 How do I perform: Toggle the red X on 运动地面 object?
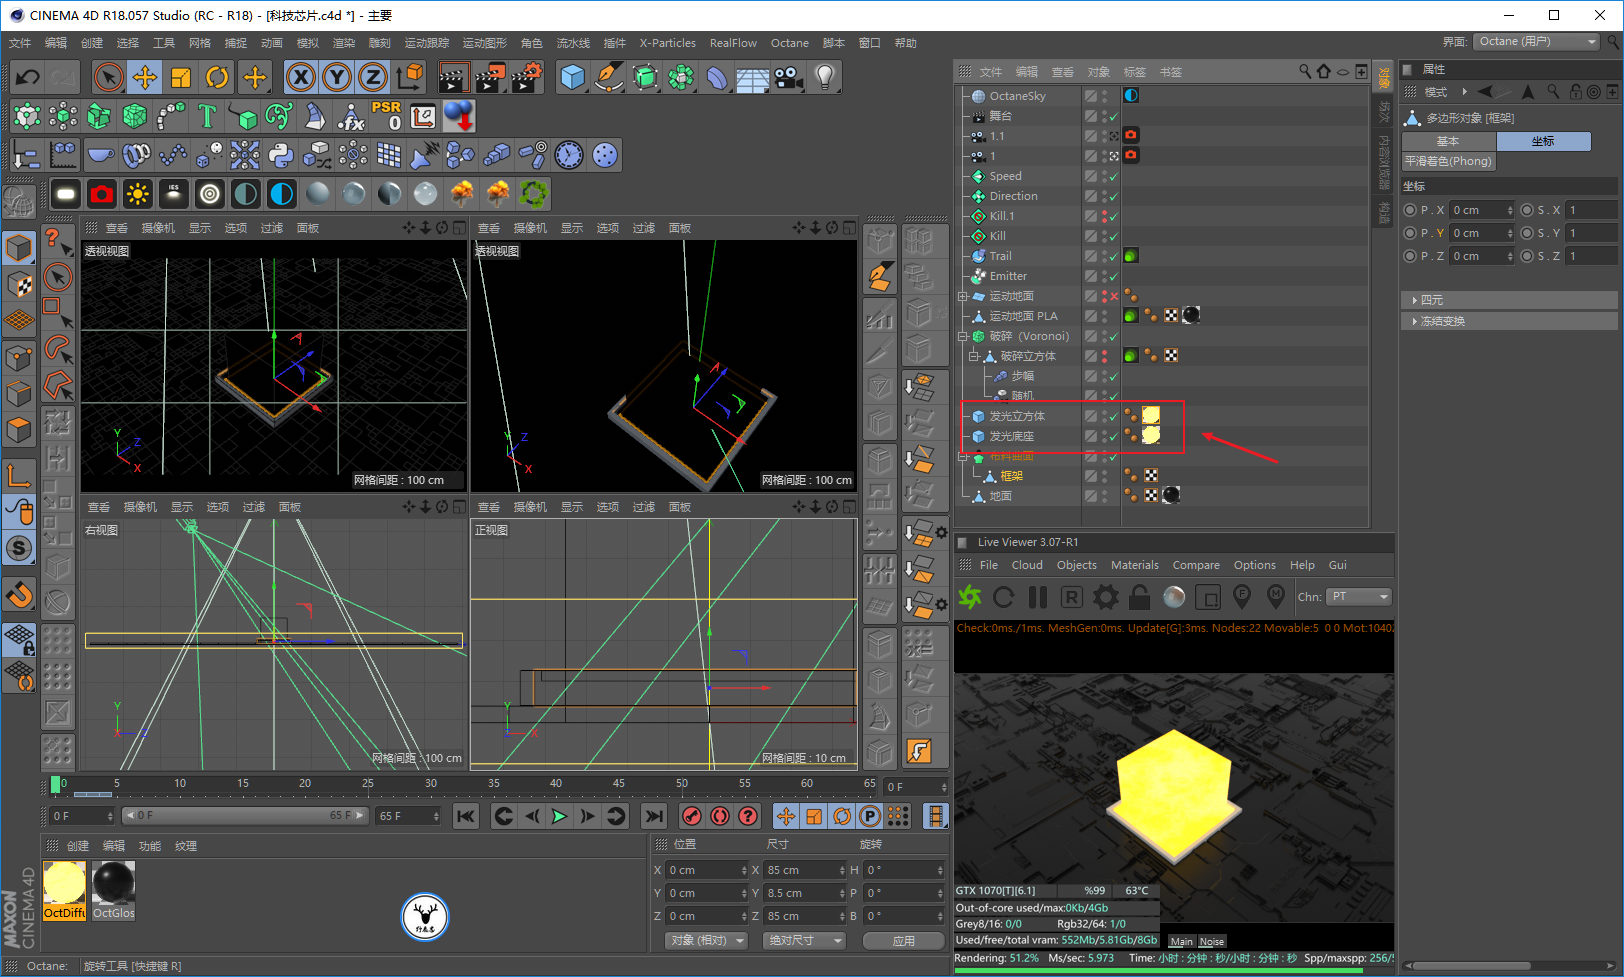coord(1113,297)
